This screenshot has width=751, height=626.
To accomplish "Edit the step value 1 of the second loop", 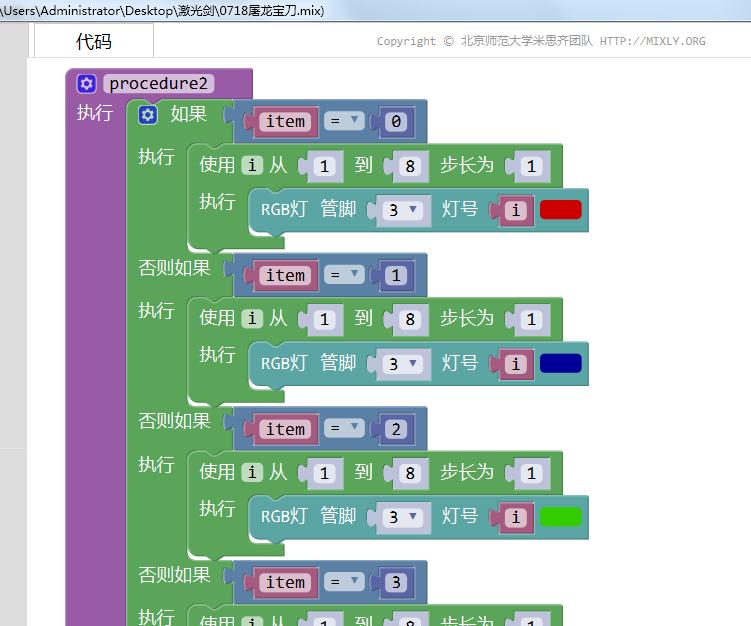I will [532, 319].
